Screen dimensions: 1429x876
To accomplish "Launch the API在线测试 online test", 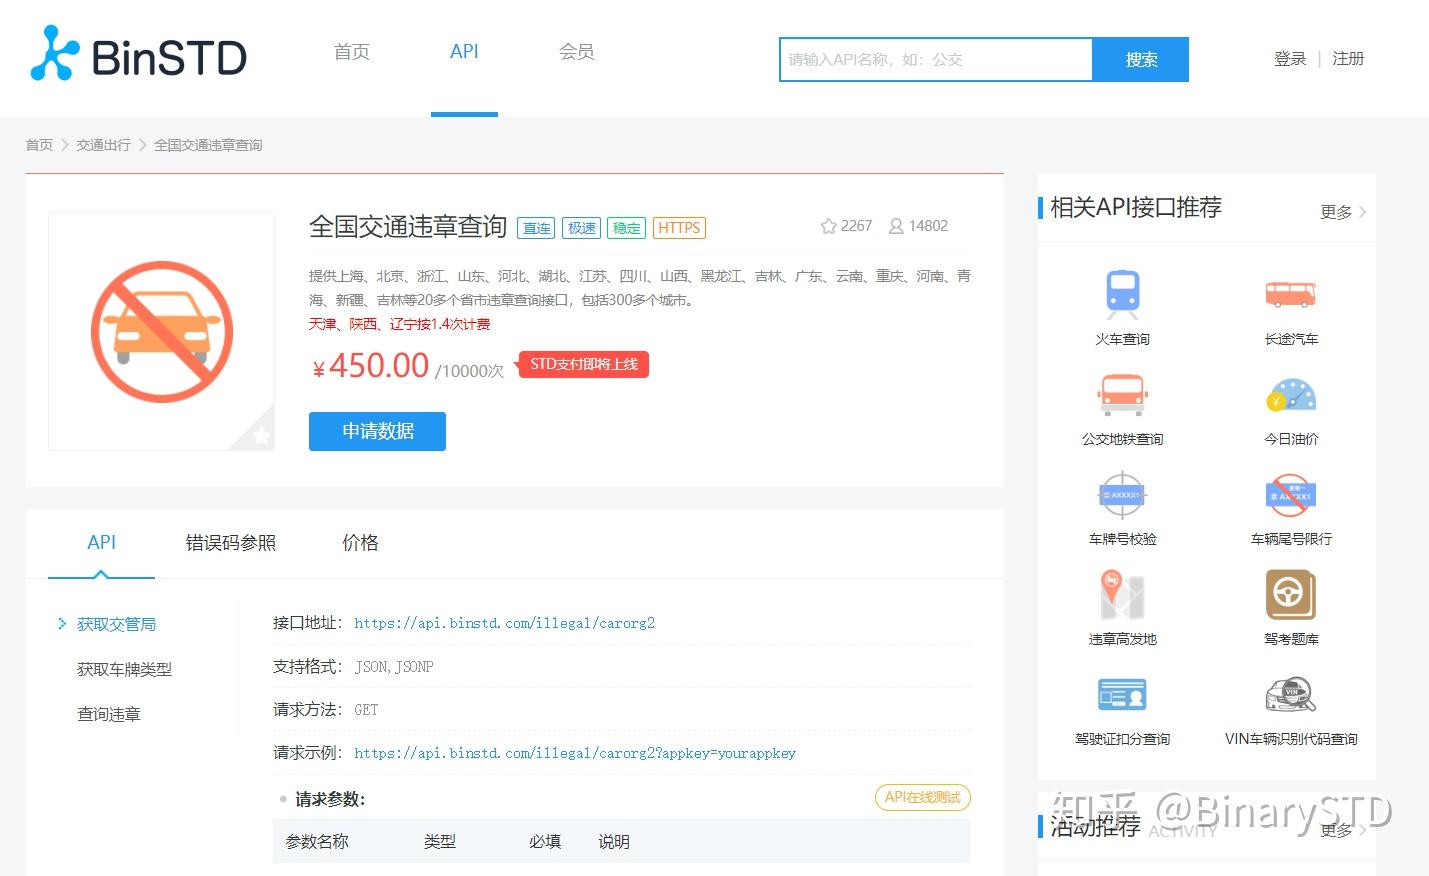I will 921,797.
